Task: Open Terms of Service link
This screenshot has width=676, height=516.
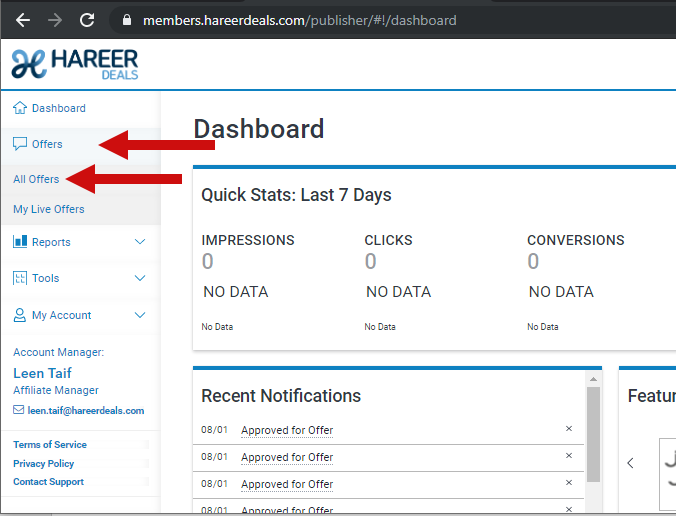Action: pos(50,444)
